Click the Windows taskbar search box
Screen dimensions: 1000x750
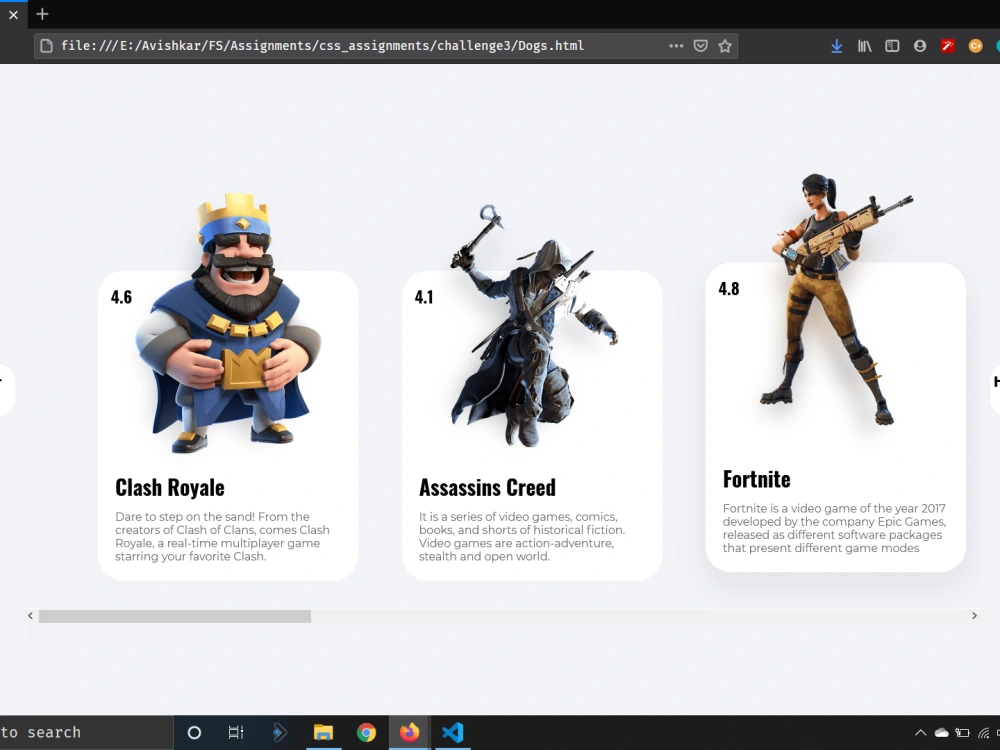point(86,733)
